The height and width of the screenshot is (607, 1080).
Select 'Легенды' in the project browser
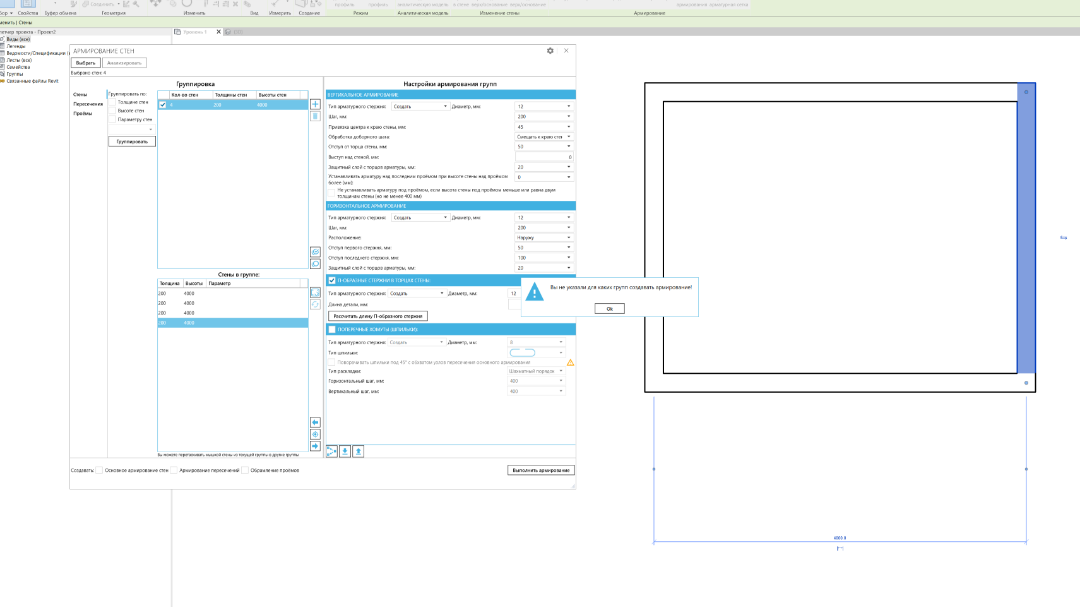16,46
